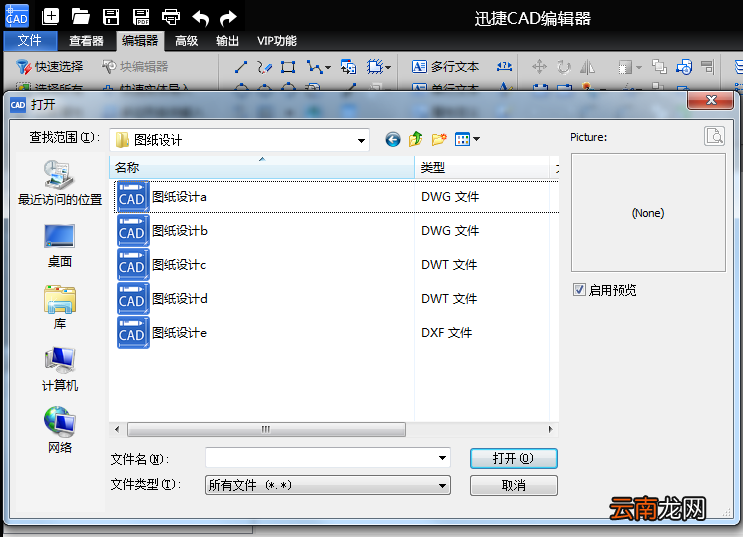The width and height of the screenshot is (743, 537).
Task: Click the scrollbar left arrow
Action: (117, 429)
